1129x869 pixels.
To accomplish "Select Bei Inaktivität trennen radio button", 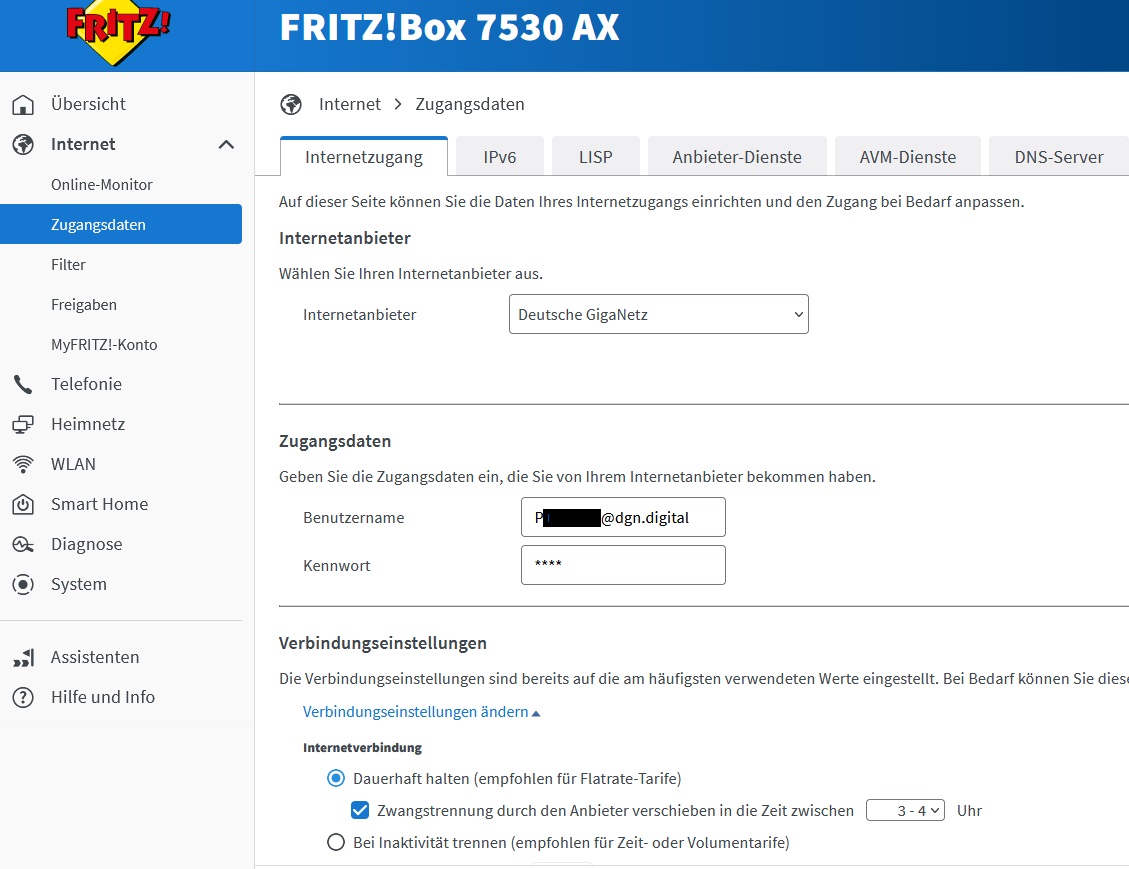I will pos(336,842).
